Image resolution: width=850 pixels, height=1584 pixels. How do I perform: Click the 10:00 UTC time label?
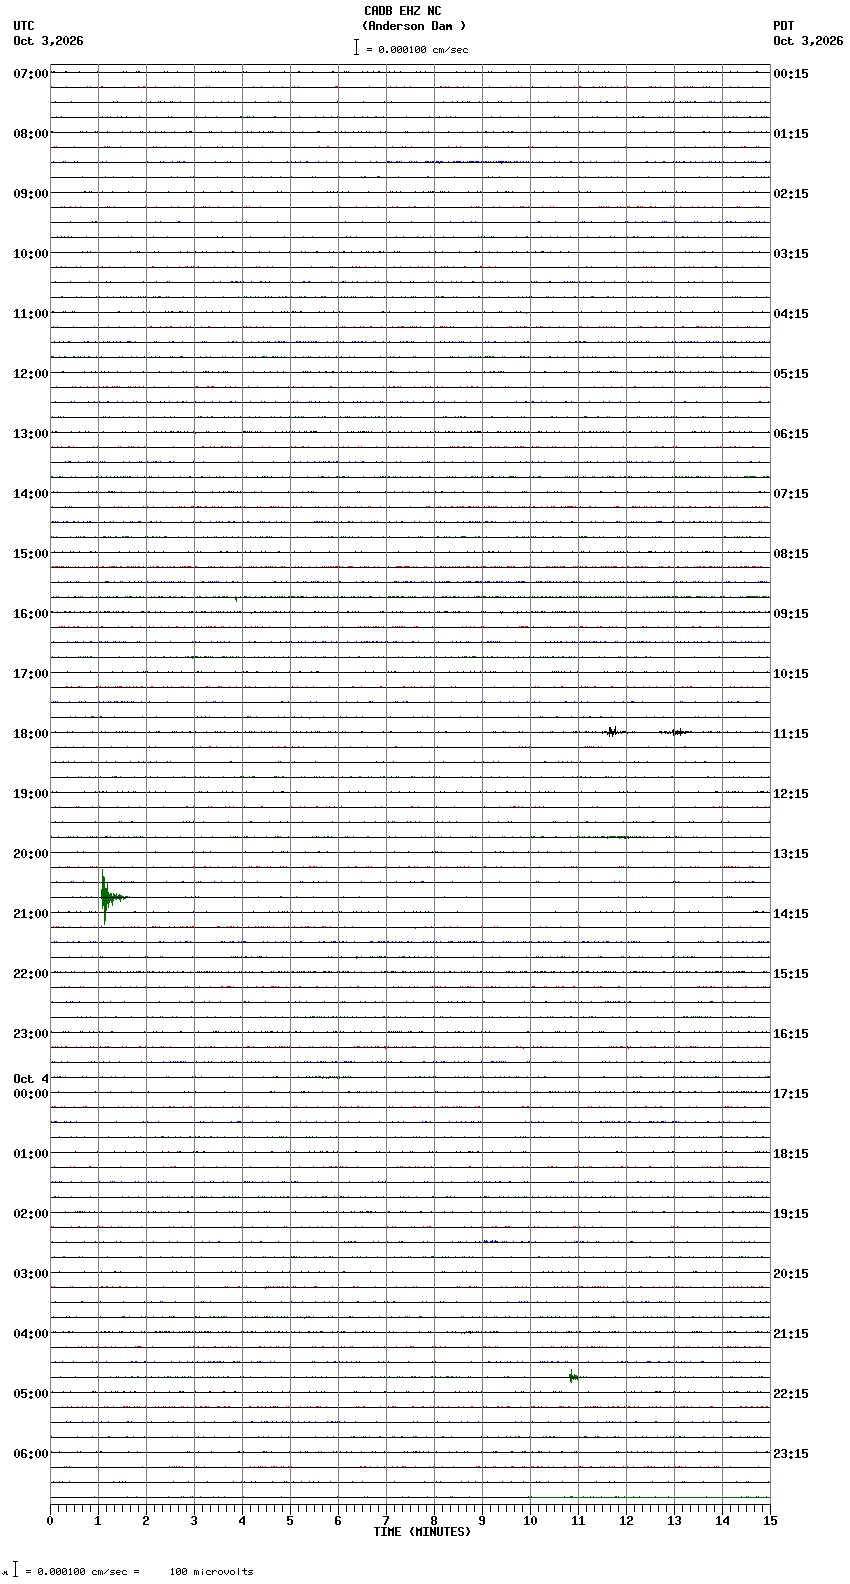coord(31,254)
